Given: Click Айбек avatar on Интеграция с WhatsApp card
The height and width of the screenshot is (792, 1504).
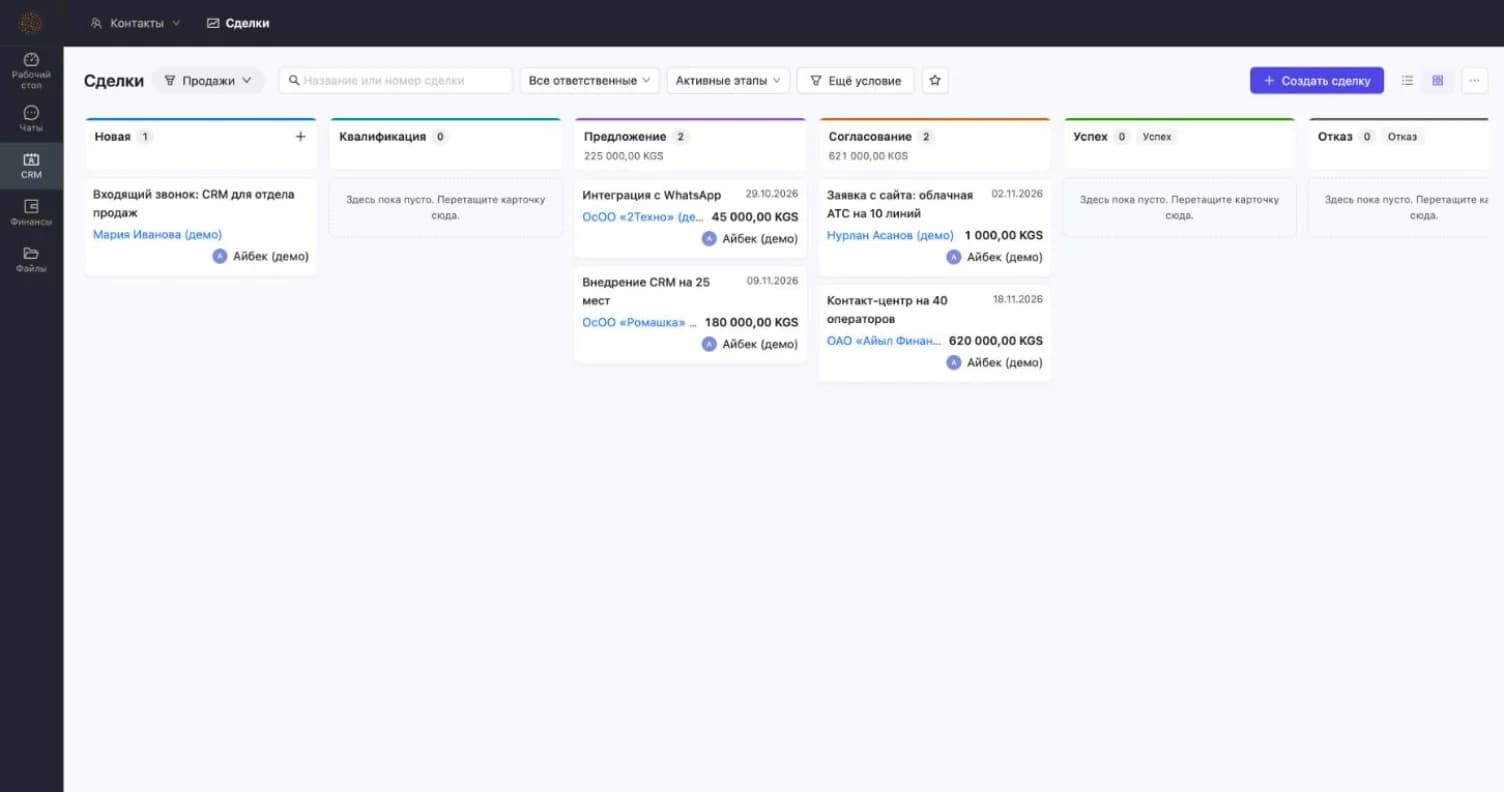Looking at the screenshot, I should (x=709, y=239).
